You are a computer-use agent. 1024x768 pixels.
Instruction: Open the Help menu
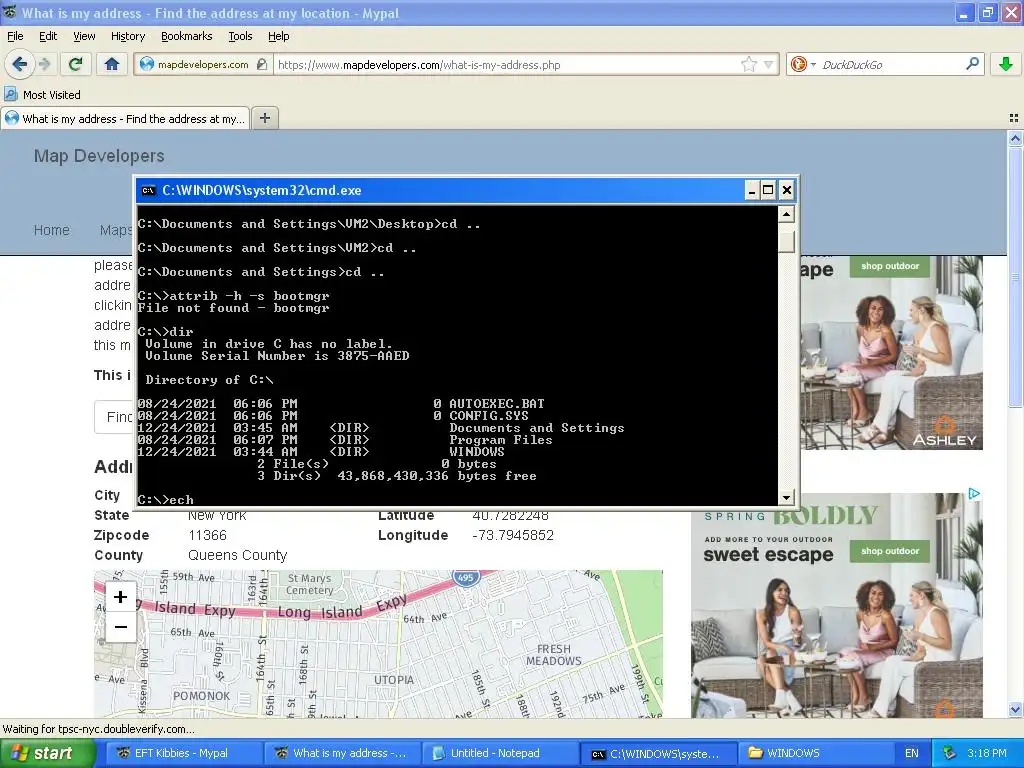pos(279,36)
